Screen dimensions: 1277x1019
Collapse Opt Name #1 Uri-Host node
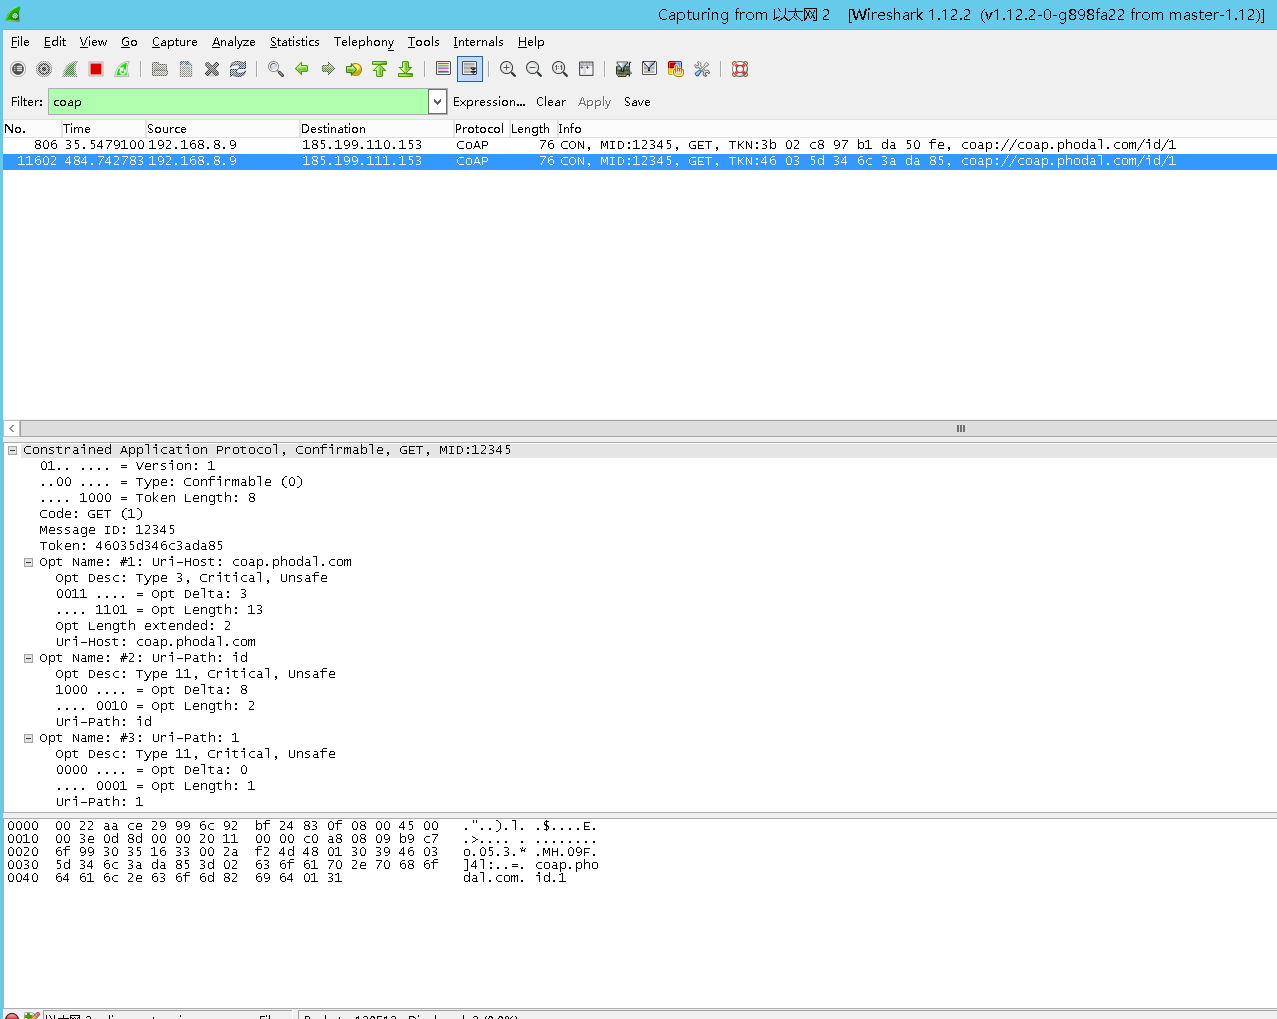pos(28,562)
